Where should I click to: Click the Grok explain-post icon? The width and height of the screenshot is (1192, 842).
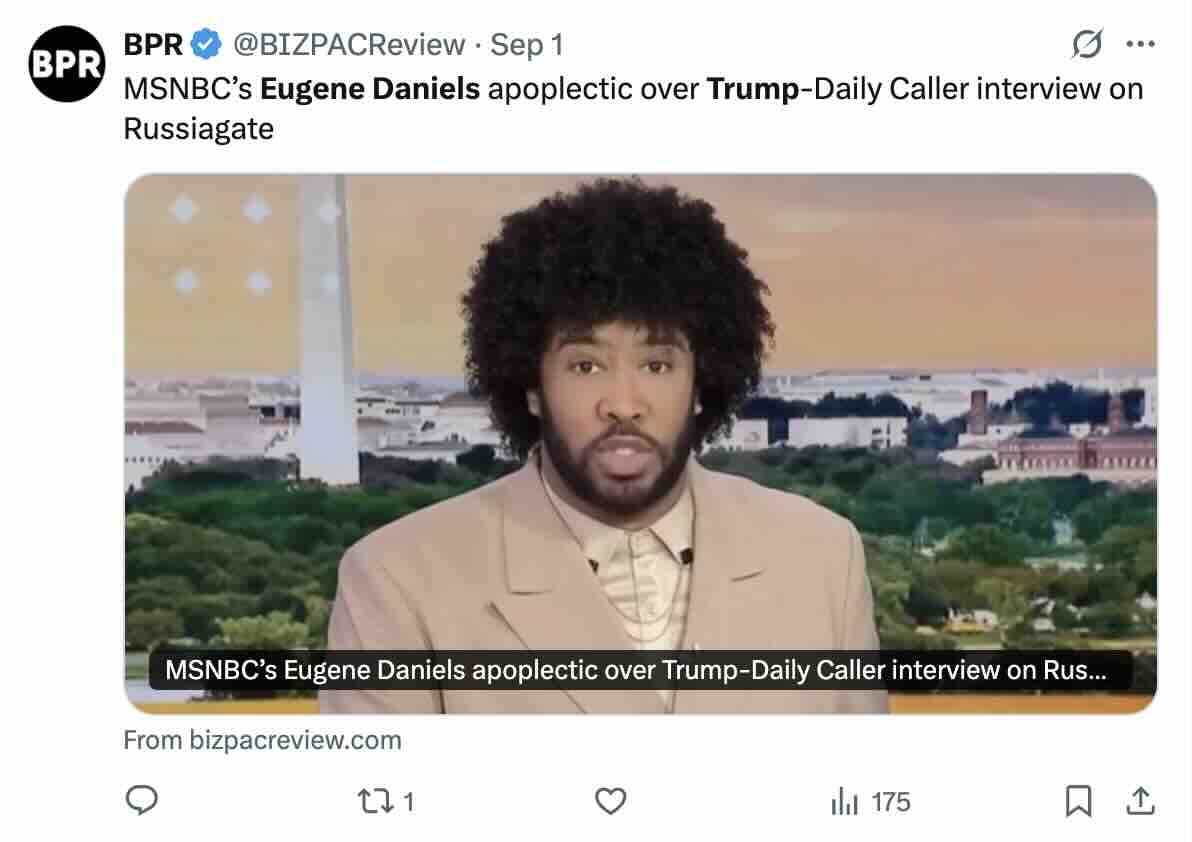coord(1087,43)
